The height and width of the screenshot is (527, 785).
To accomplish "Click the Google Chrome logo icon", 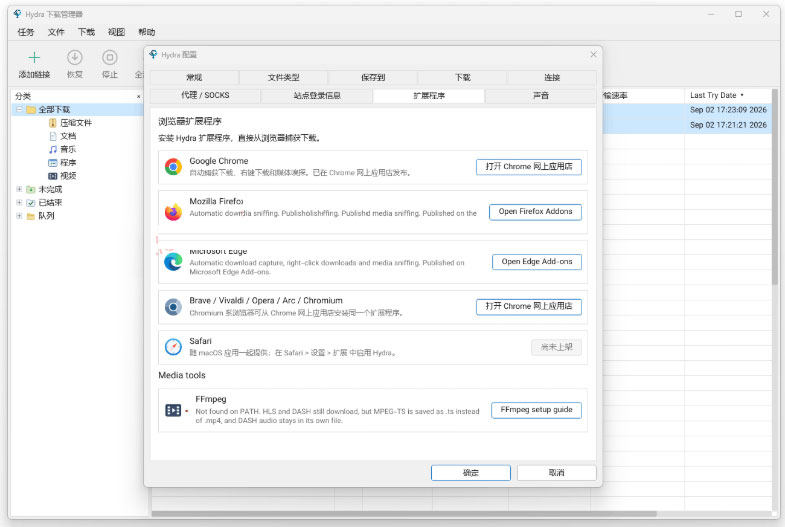I will click(x=173, y=167).
